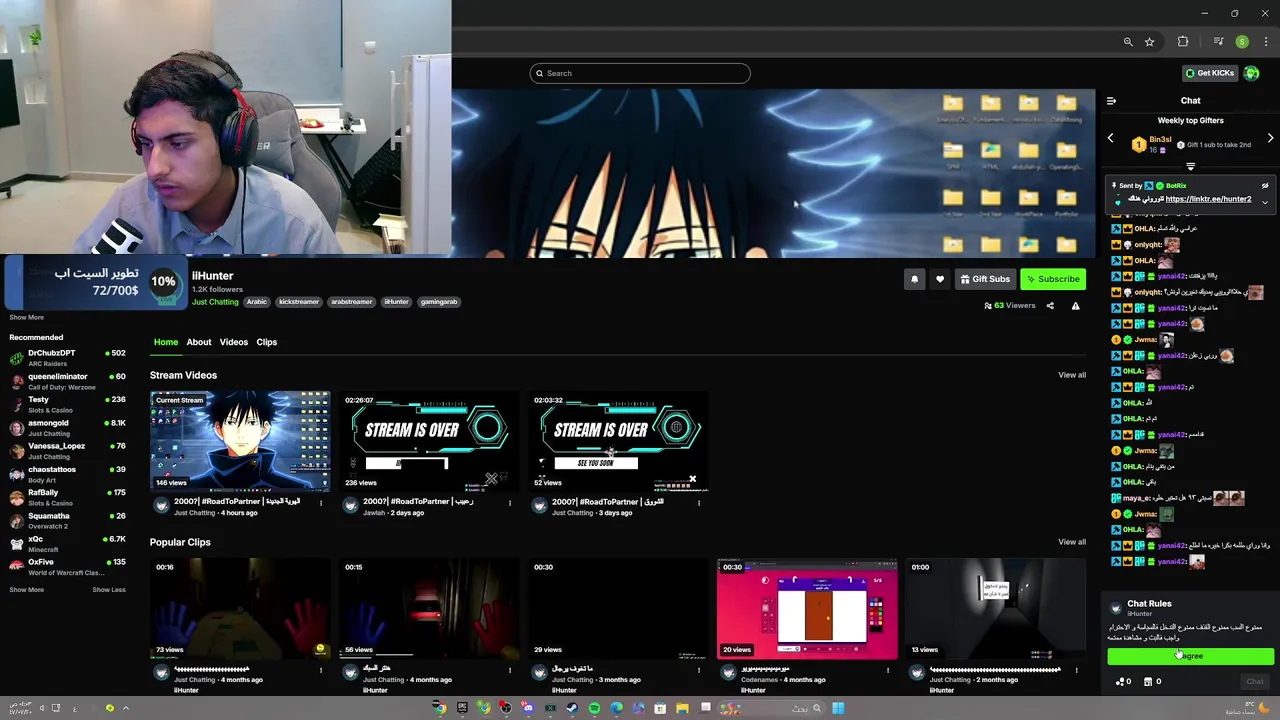Switch to the Videos tab

pos(234,342)
